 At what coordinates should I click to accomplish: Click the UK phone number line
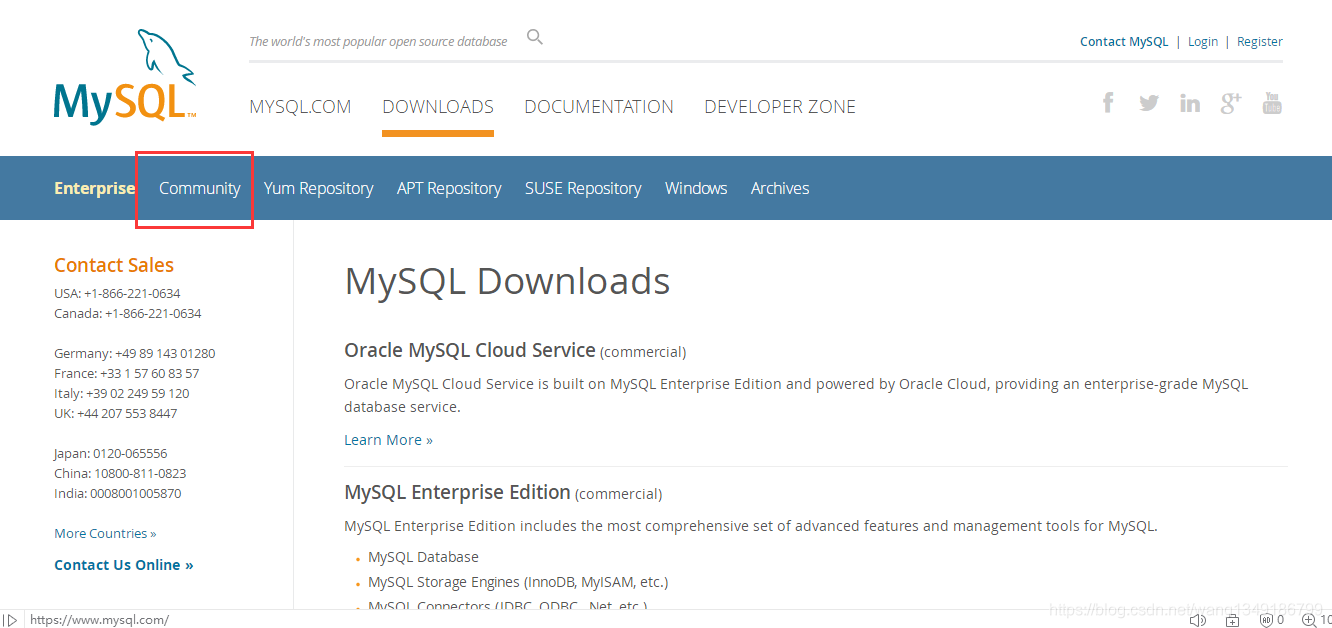click(116, 413)
